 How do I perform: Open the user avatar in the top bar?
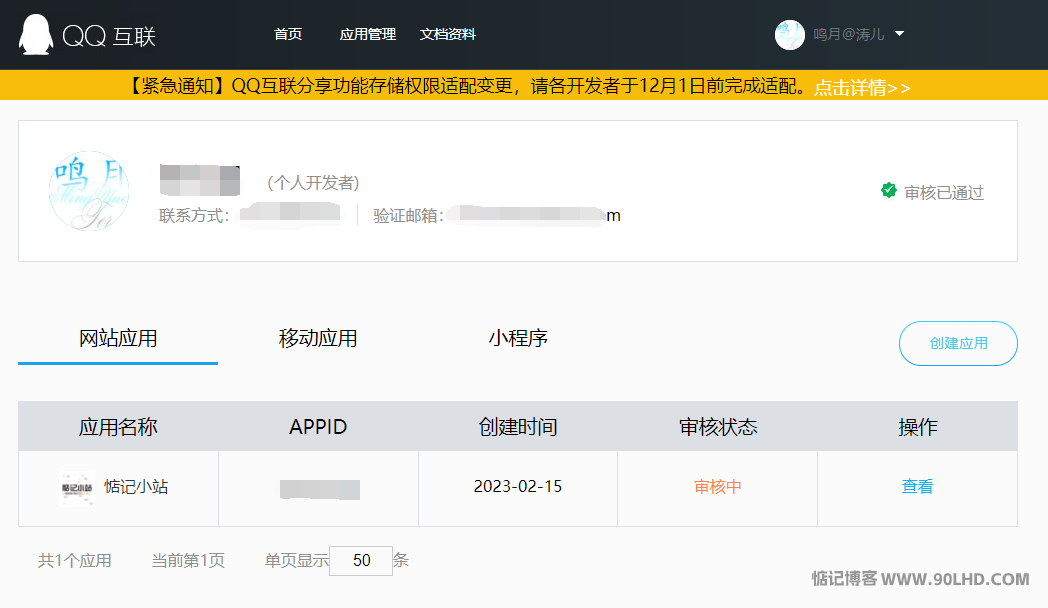coord(789,35)
